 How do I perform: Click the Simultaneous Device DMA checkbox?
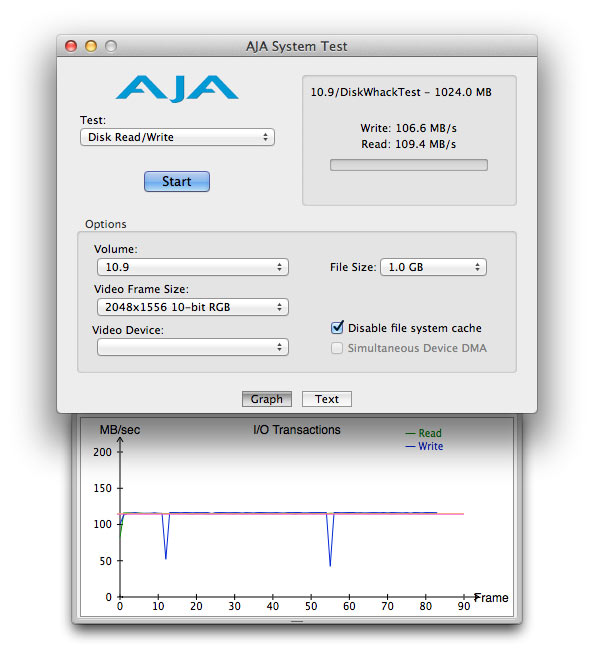[x=337, y=348]
